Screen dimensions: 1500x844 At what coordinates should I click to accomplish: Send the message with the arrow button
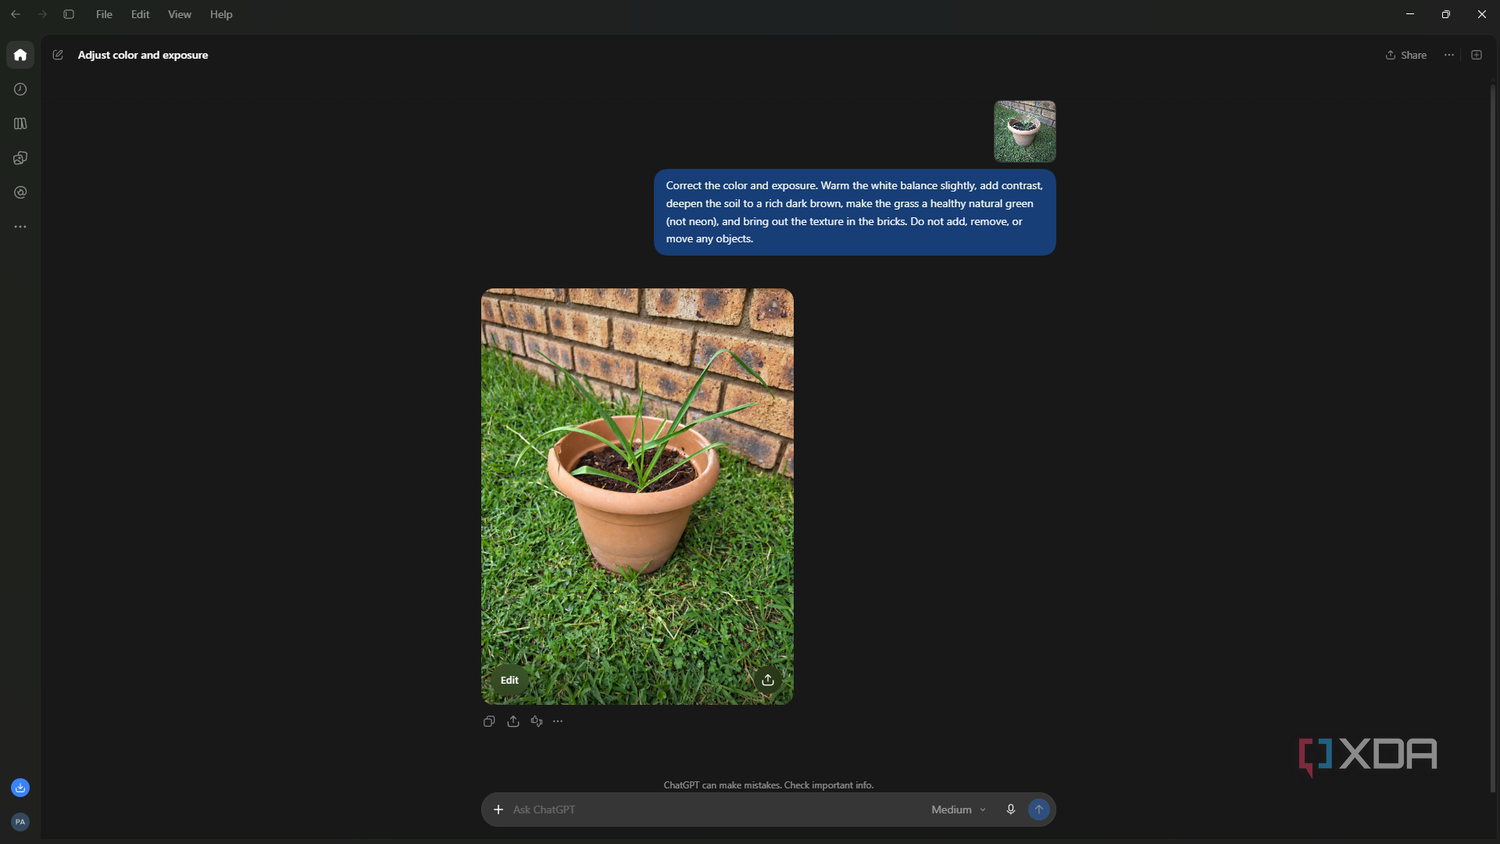click(1039, 810)
